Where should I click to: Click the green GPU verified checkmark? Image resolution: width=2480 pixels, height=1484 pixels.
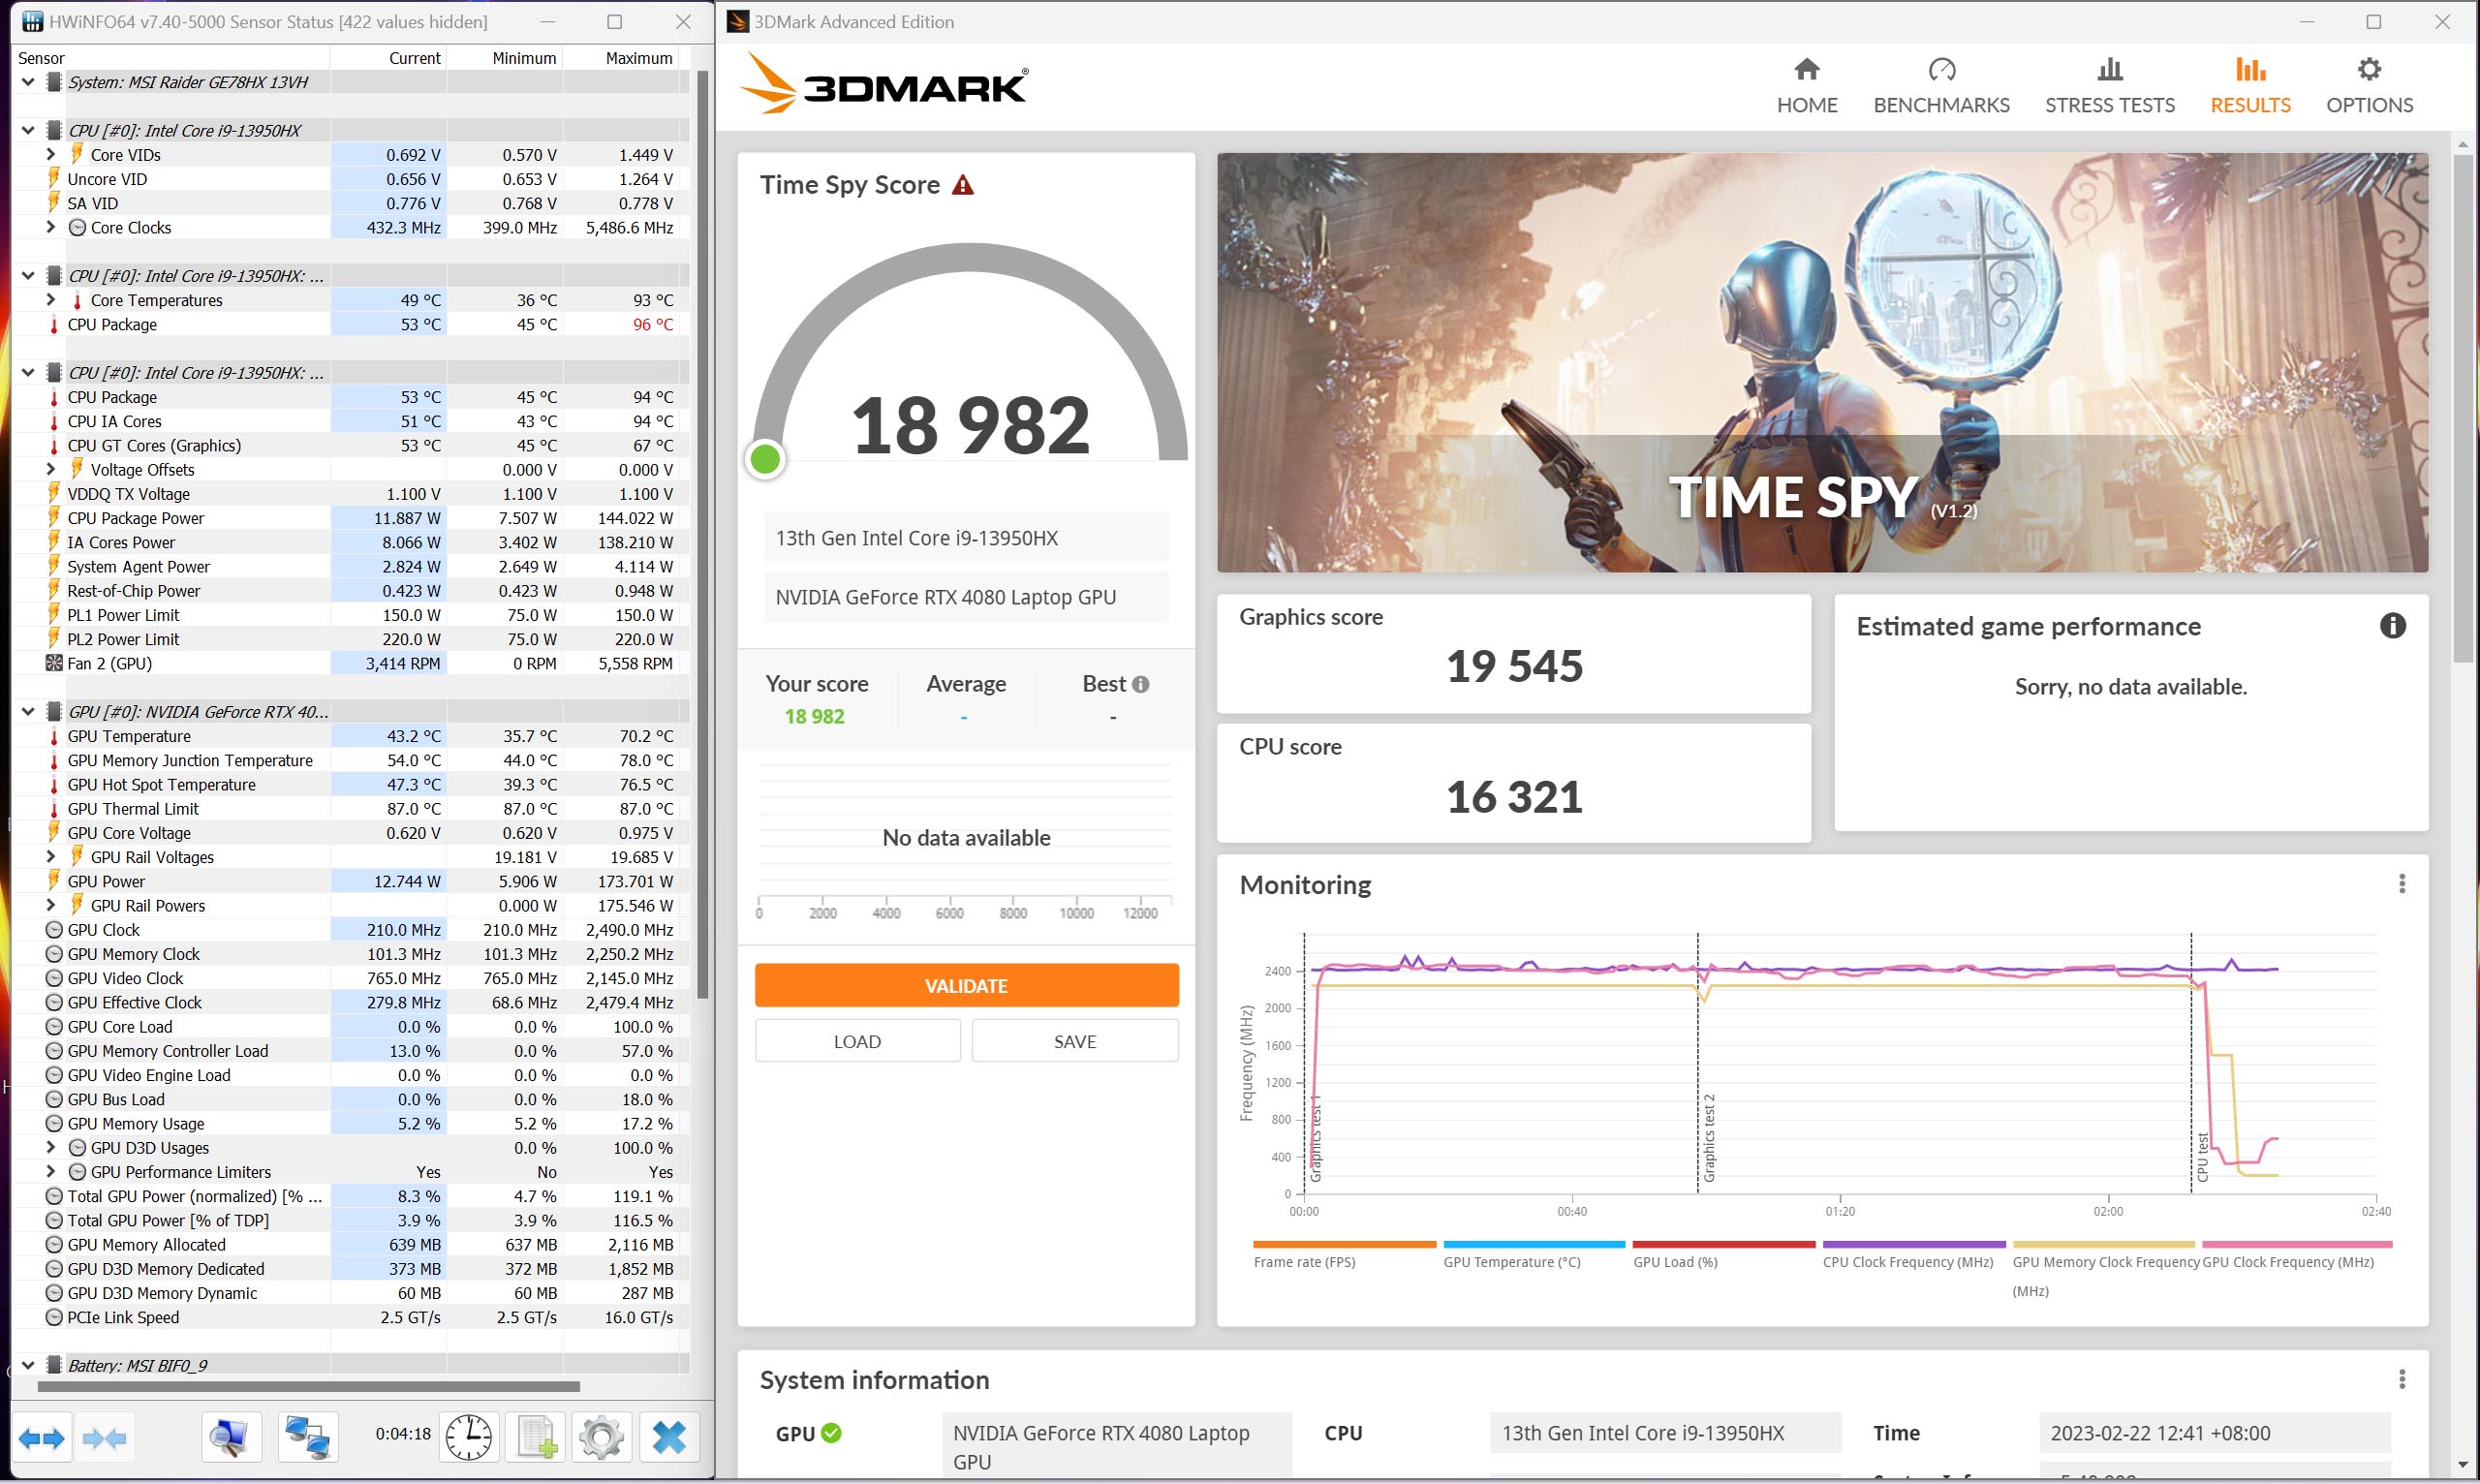pos(831,1433)
